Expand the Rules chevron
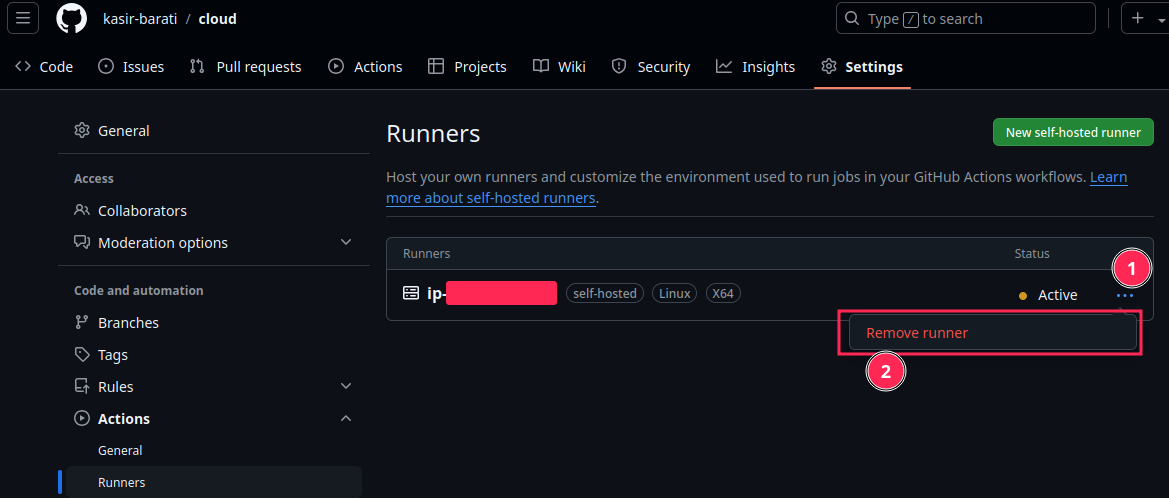1169x498 pixels. pyautogui.click(x=346, y=386)
